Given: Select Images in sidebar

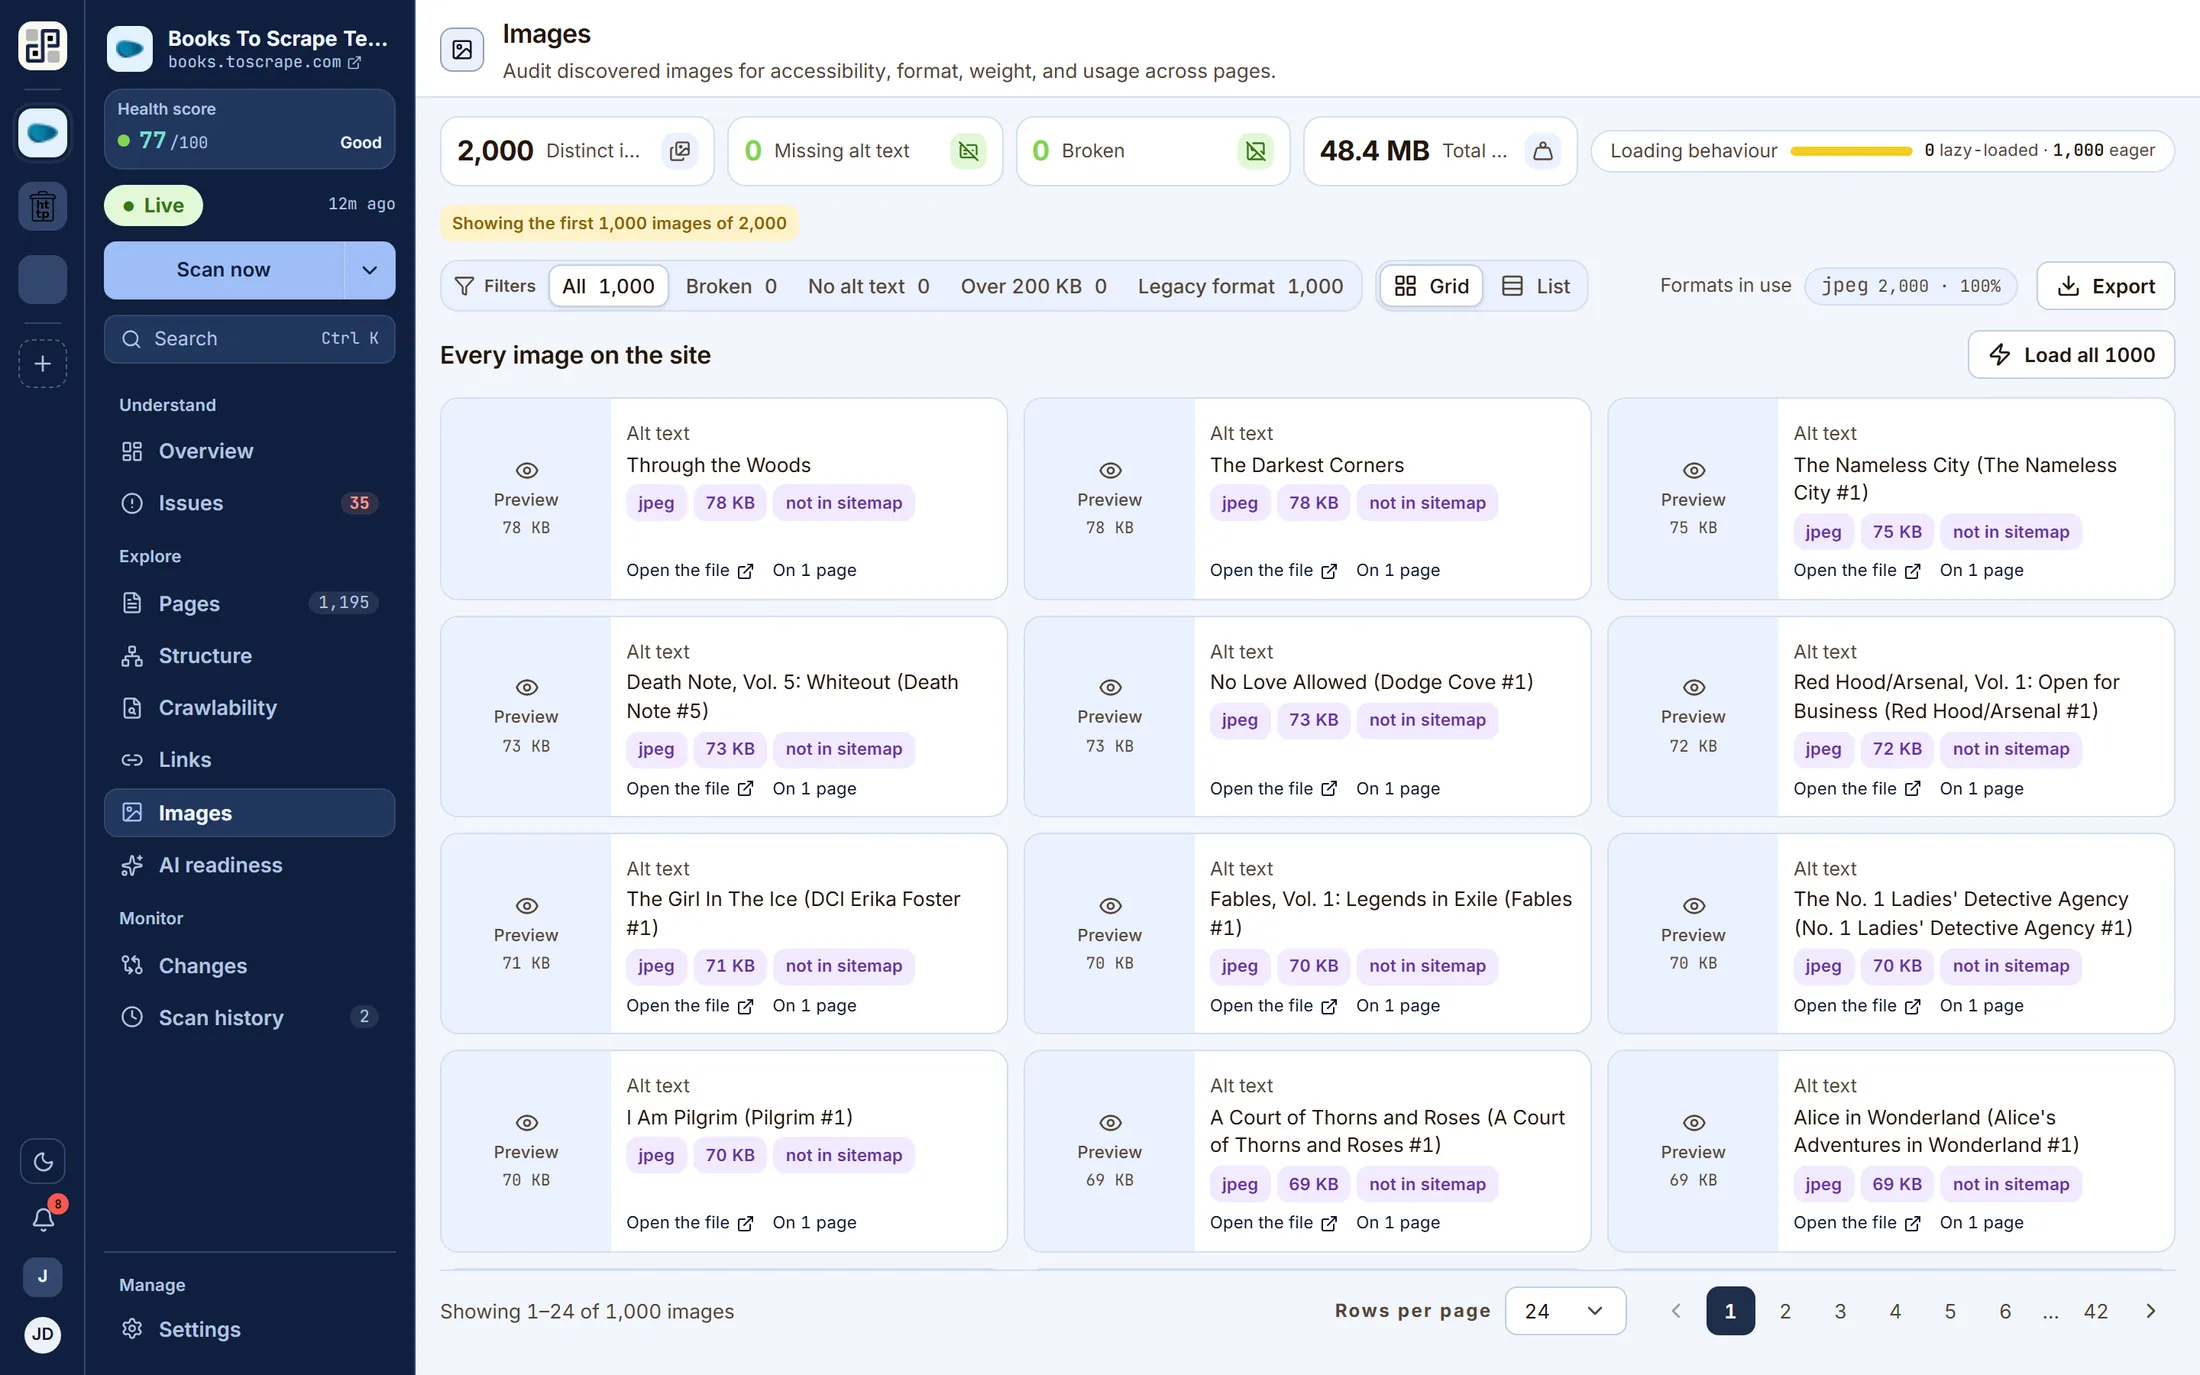Looking at the screenshot, I should point(249,813).
